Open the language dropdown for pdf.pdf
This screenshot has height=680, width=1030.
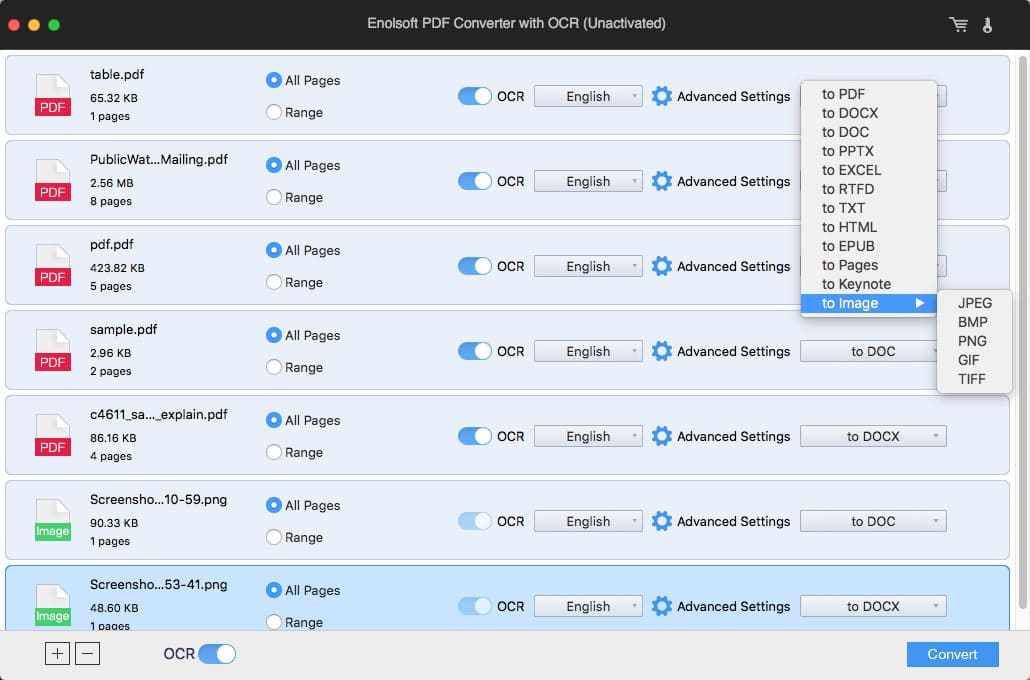pyautogui.click(x=587, y=266)
